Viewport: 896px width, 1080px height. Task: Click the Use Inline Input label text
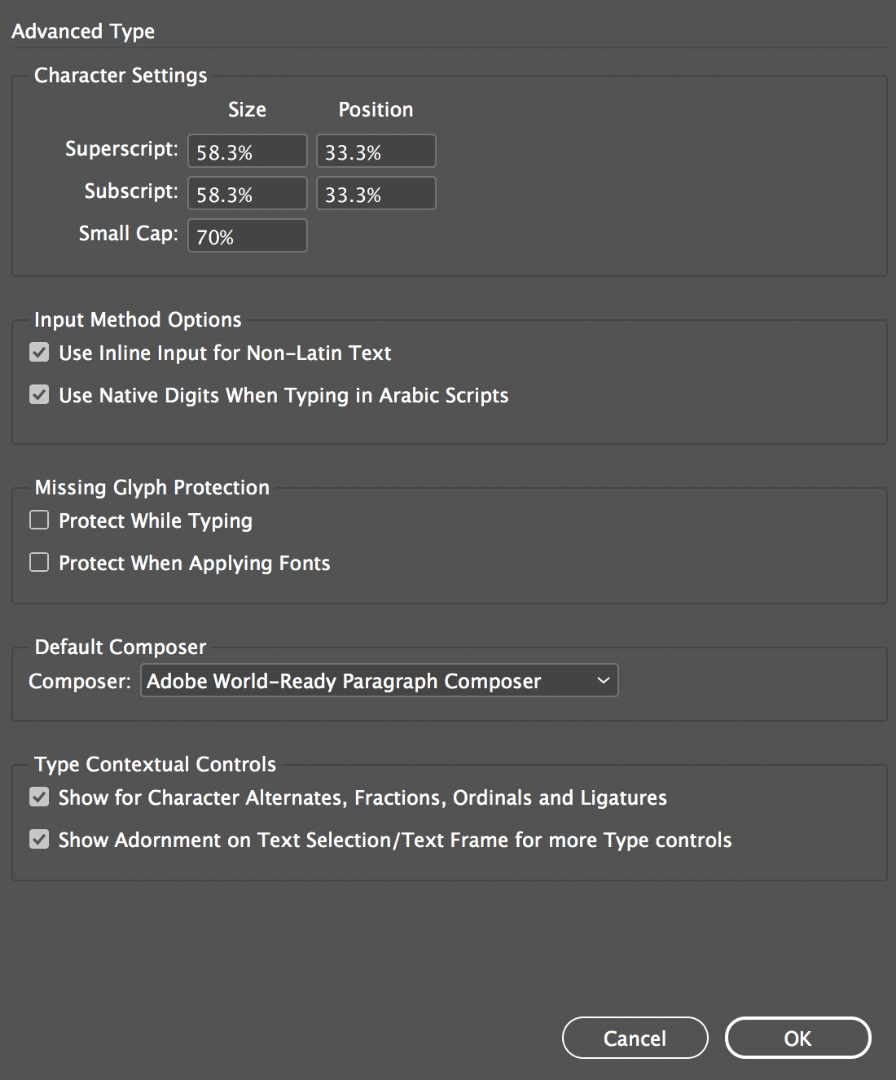[x=225, y=353]
